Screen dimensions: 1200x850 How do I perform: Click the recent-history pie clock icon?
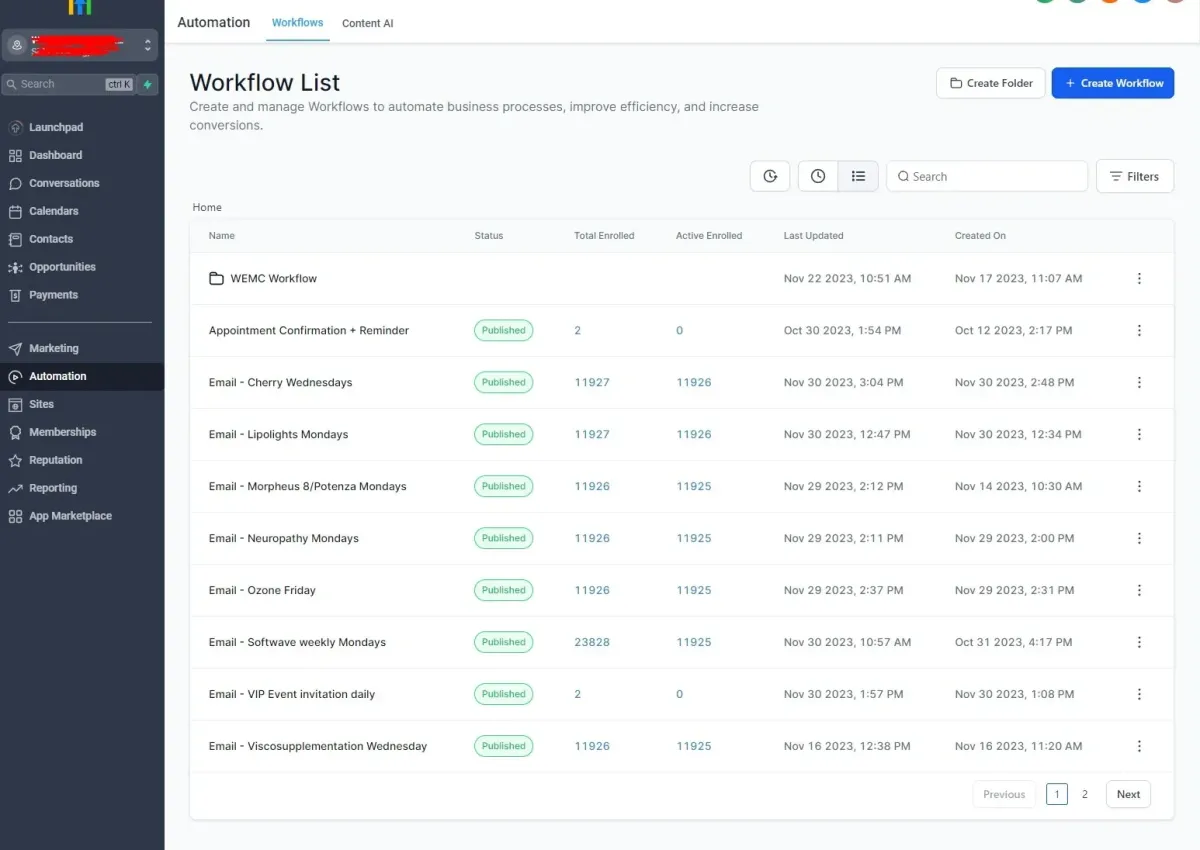pos(770,176)
